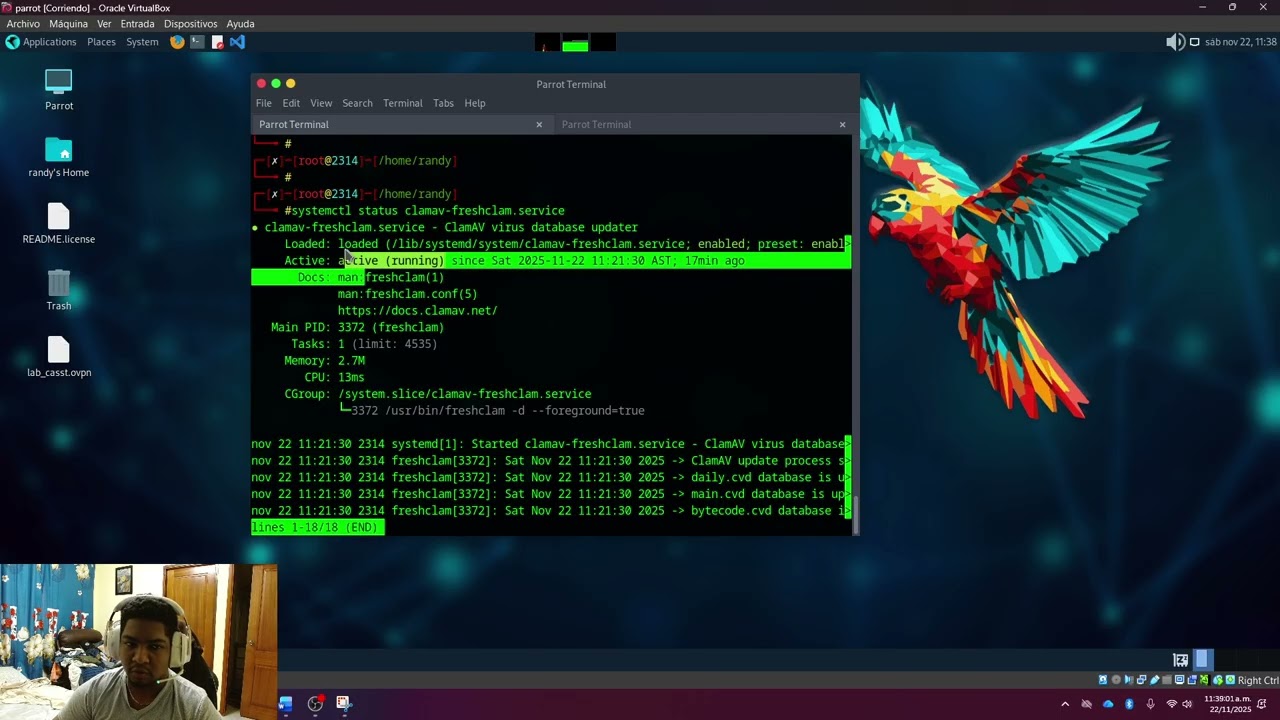Click VirtualBox USB status icon
Viewport: 1280px width, 720px height.
1154,680
